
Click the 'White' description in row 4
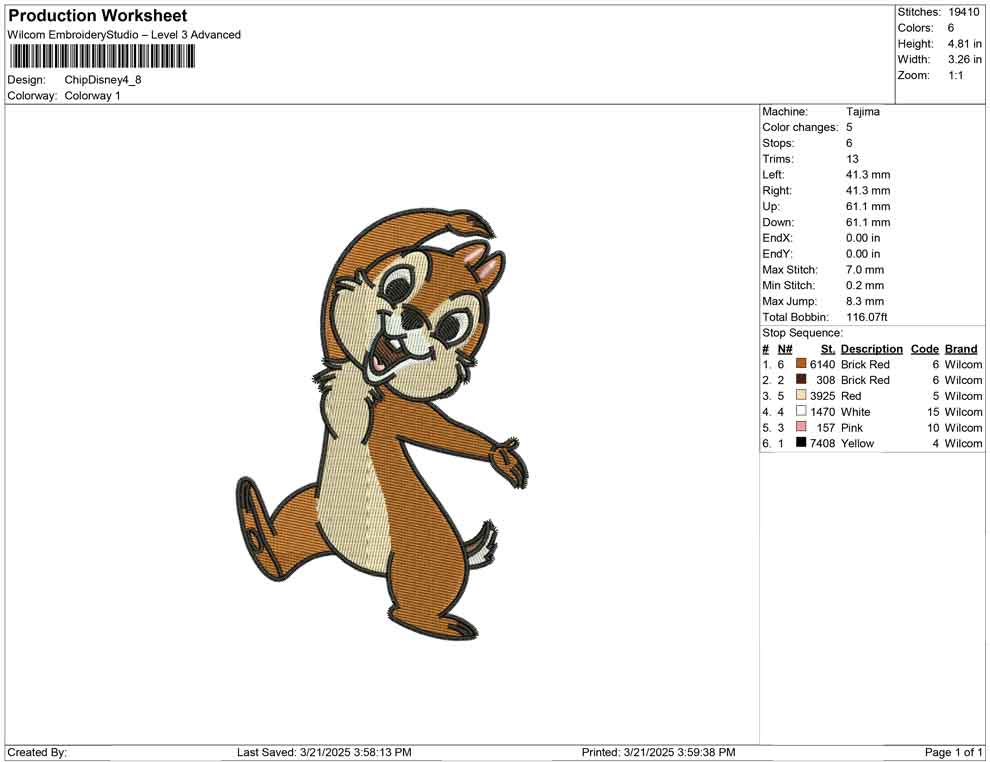856,412
